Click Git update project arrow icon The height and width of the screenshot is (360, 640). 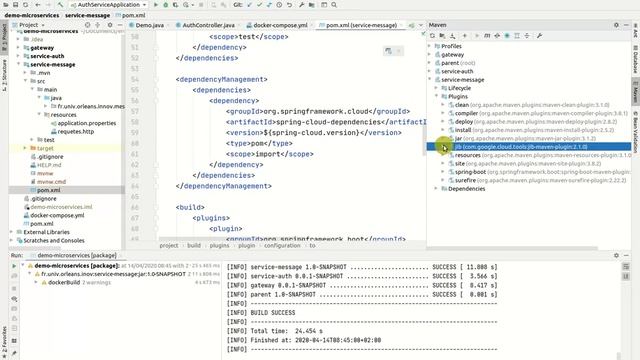[249, 5]
